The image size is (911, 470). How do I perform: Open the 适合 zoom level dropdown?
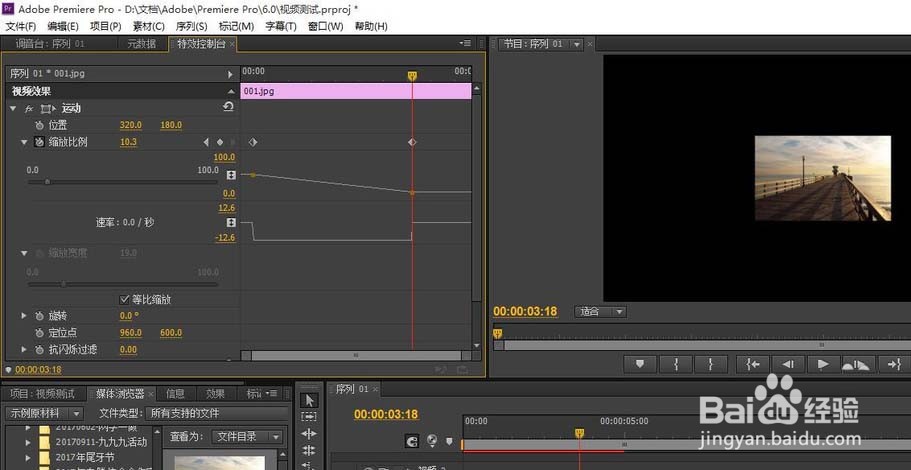coord(600,312)
